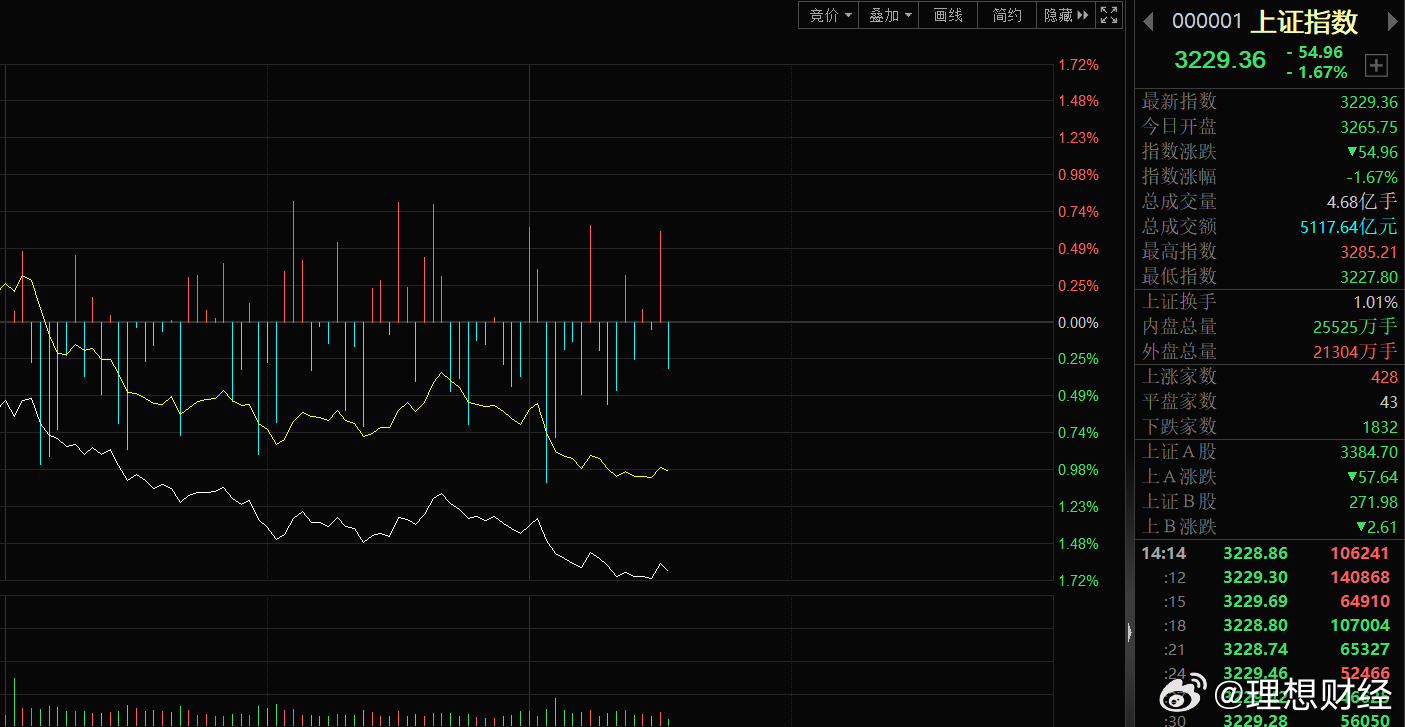1405x727 pixels.
Task: Switch to 简约 simplified view
Action: [x=1007, y=15]
